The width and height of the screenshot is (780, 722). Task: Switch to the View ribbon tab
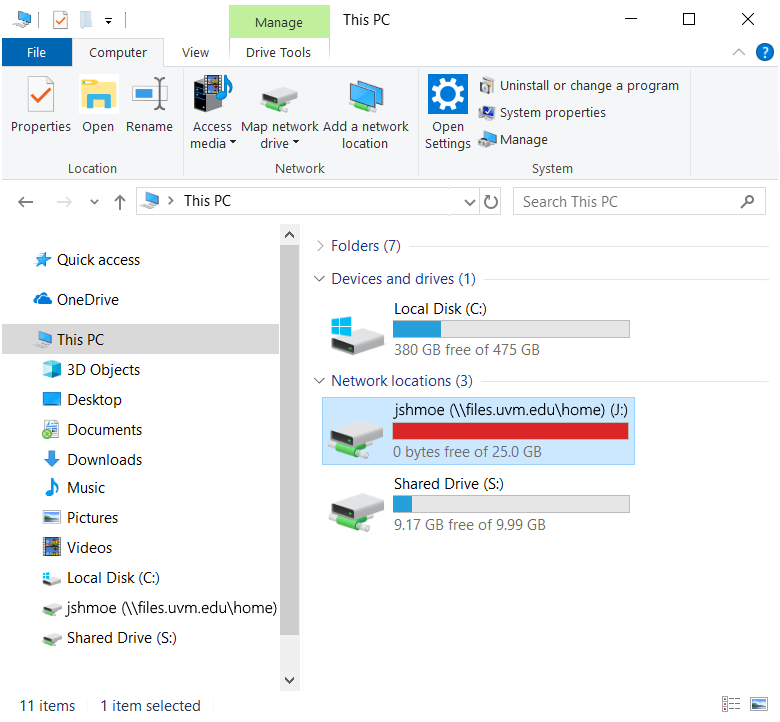click(195, 52)
